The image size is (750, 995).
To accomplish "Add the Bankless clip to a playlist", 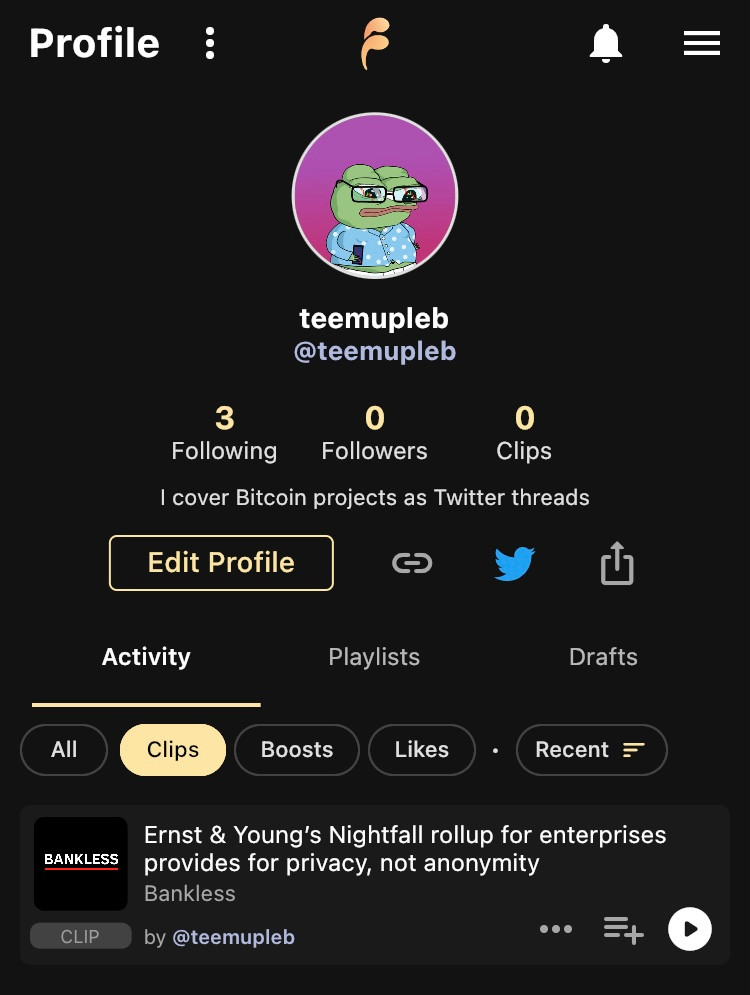I will [623, 929].
